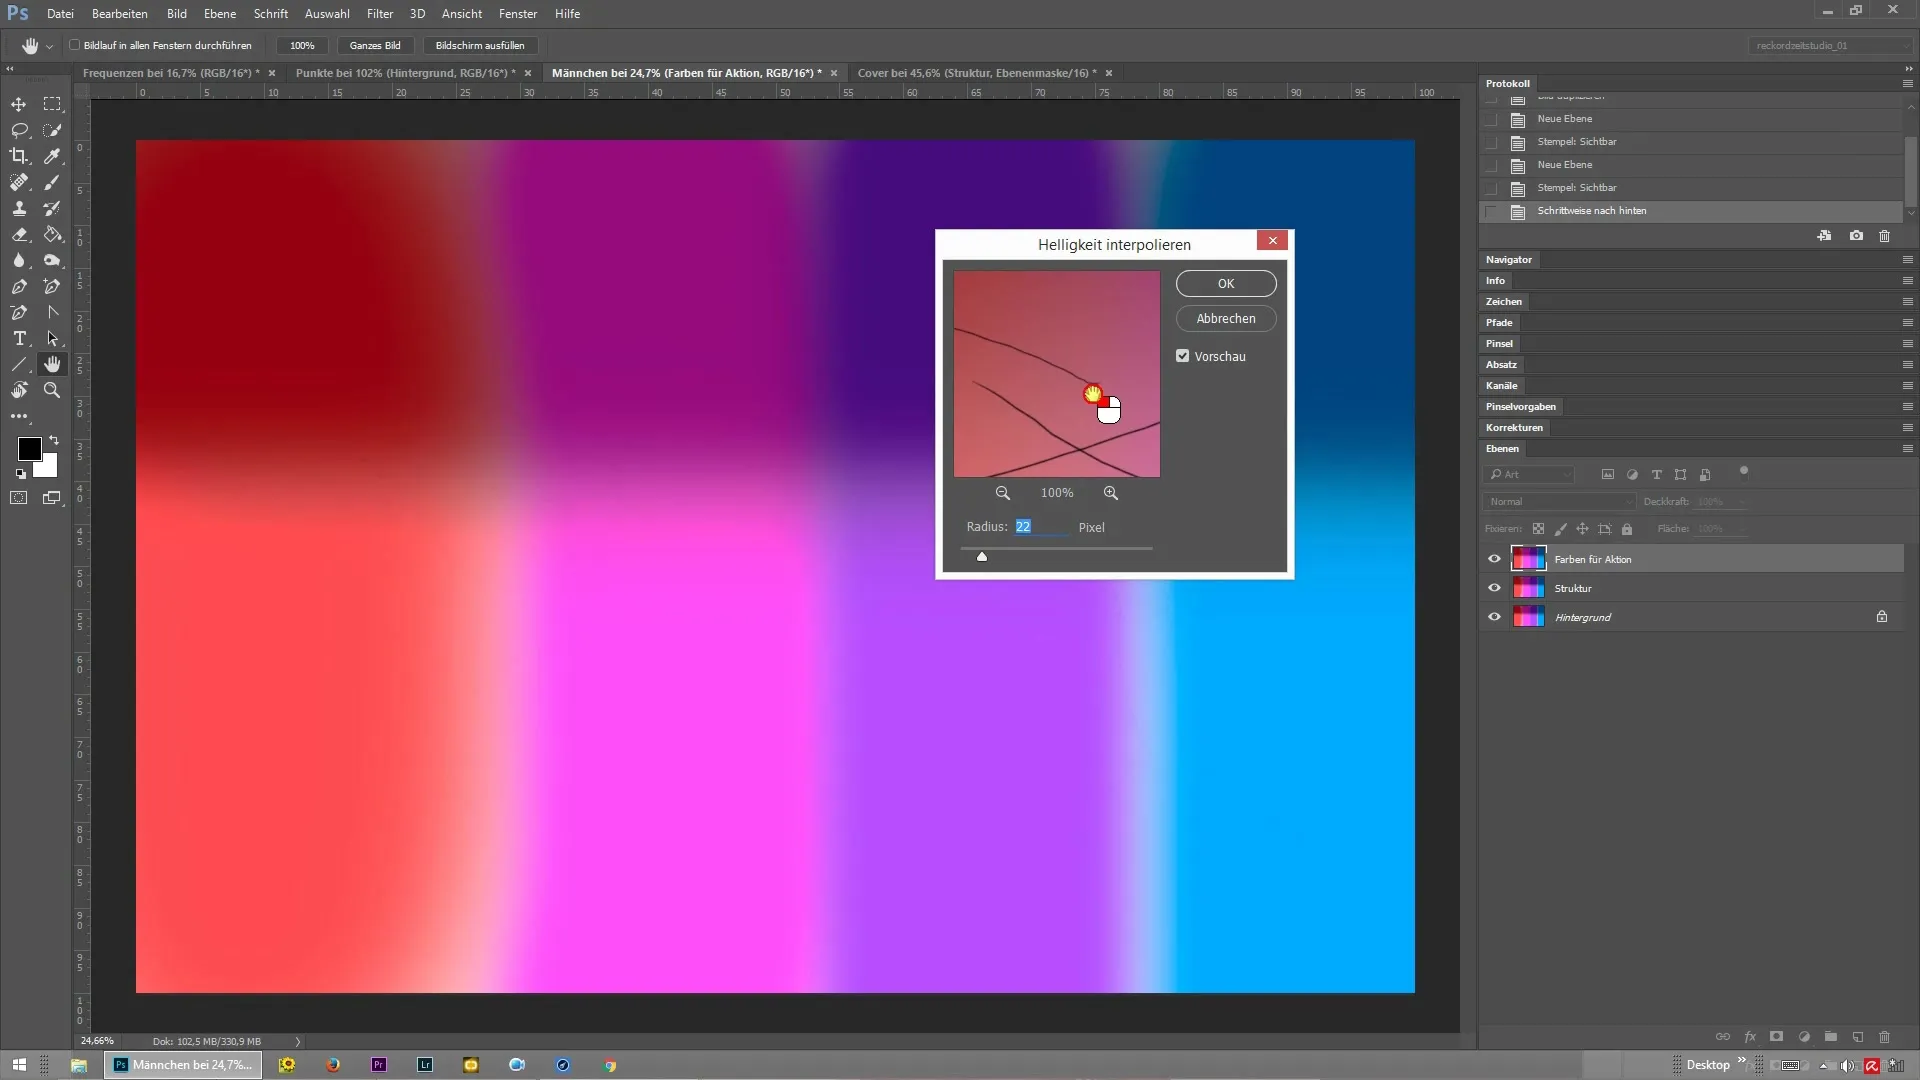This screenshot has width=1920, height=1080.
Task: Click the history panel camera snapshot icon
Action: pos(1856,236)
